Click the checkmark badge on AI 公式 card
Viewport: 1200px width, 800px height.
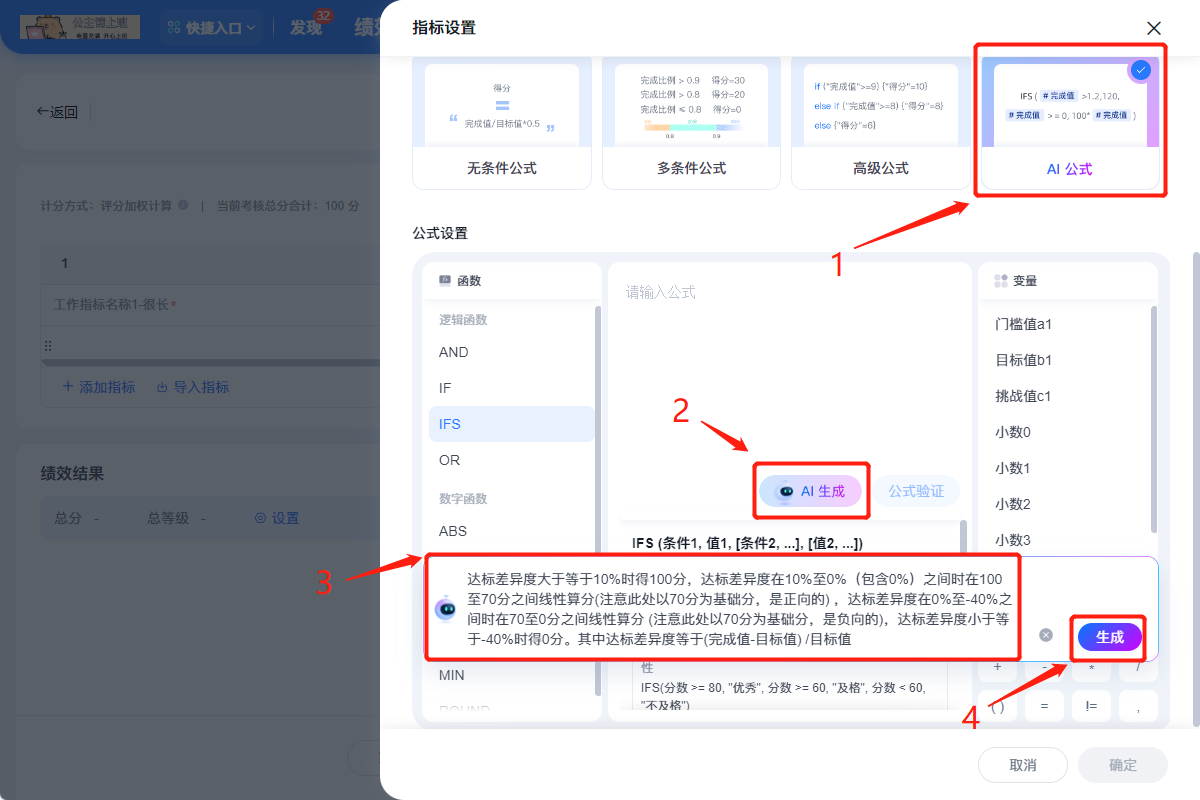pos(1141,70)
